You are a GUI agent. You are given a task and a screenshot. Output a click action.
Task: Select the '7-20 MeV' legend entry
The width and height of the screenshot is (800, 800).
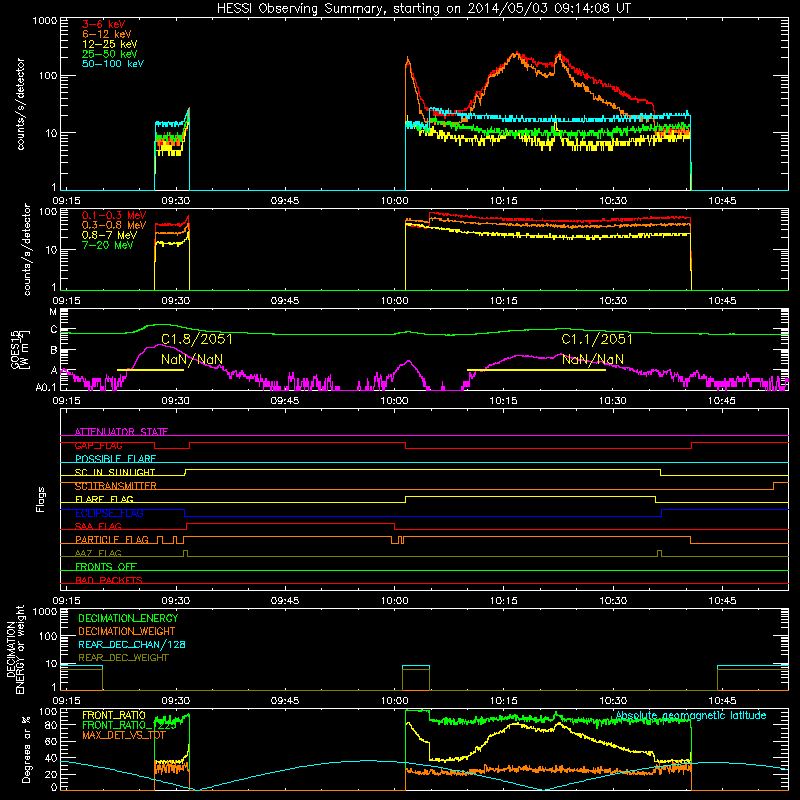pos(107,245)
